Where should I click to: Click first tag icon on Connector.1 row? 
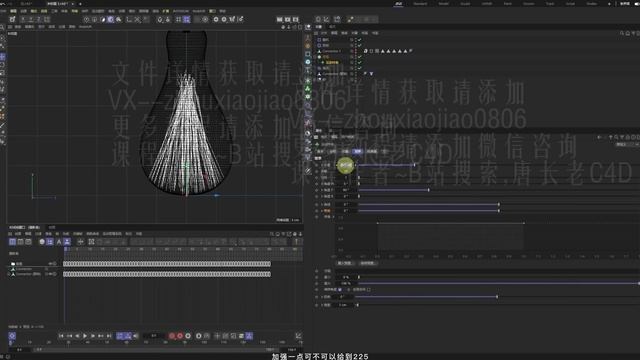pyautogui.click(x=366, y=51)
